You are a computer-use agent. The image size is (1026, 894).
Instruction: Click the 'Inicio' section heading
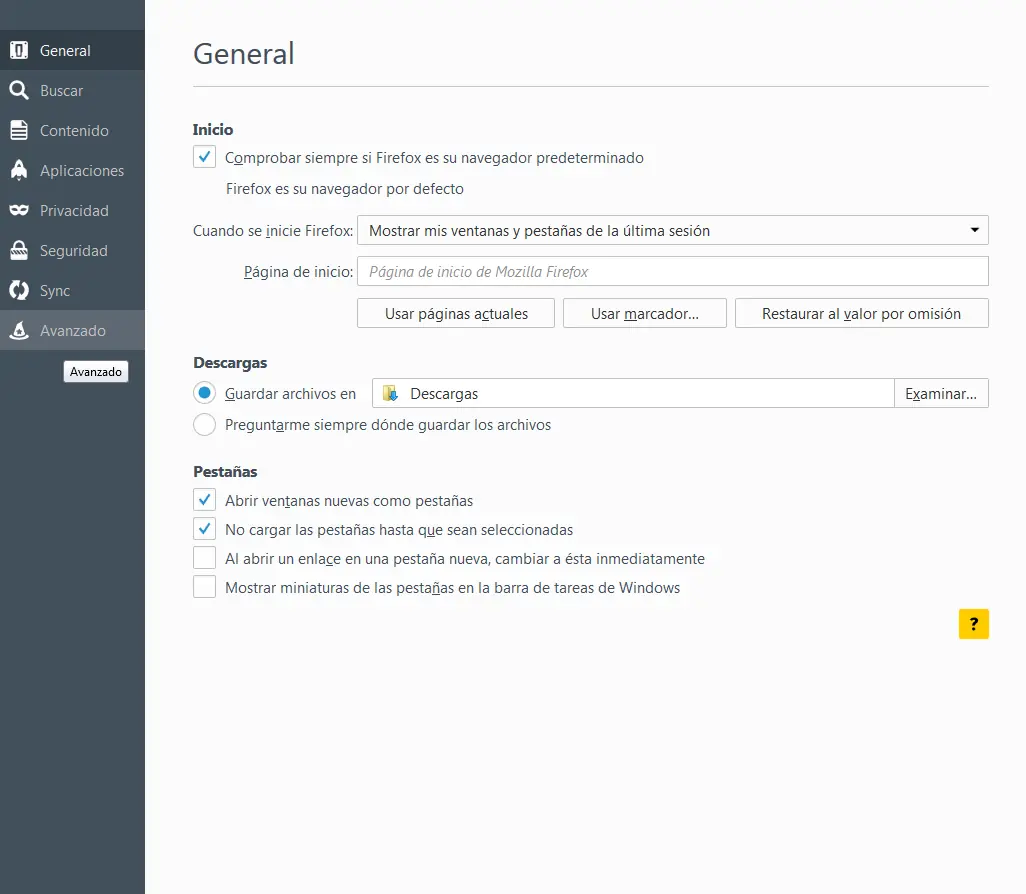(x=213, y=130)
